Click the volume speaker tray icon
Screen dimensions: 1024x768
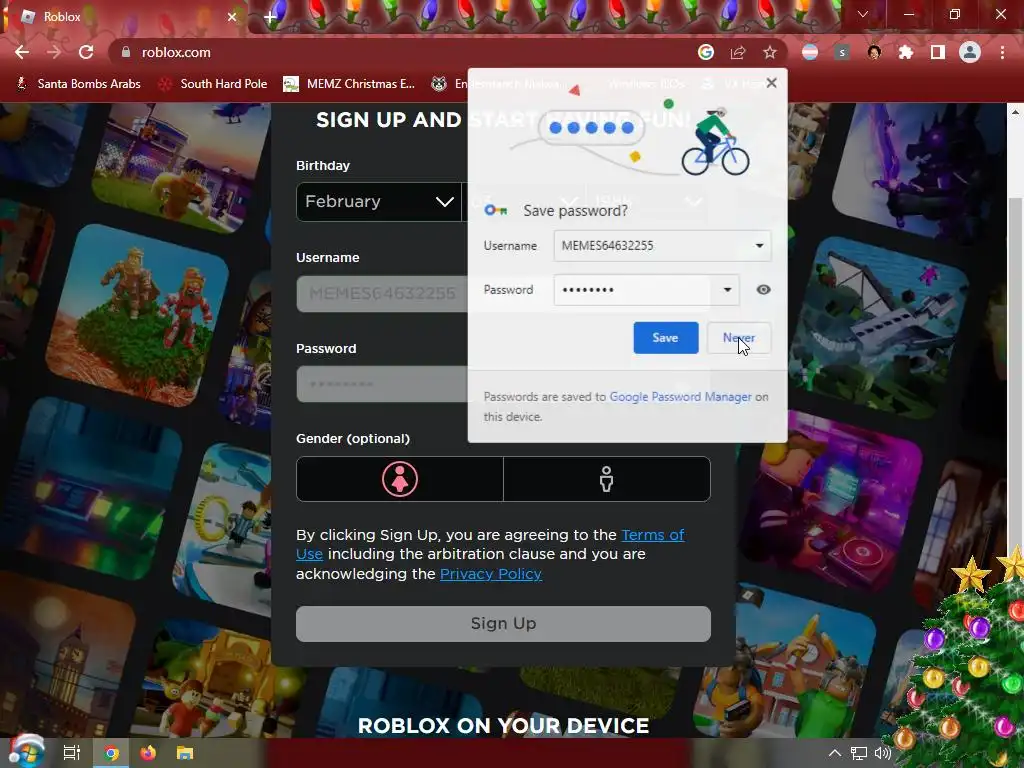(x=882, y=753)
